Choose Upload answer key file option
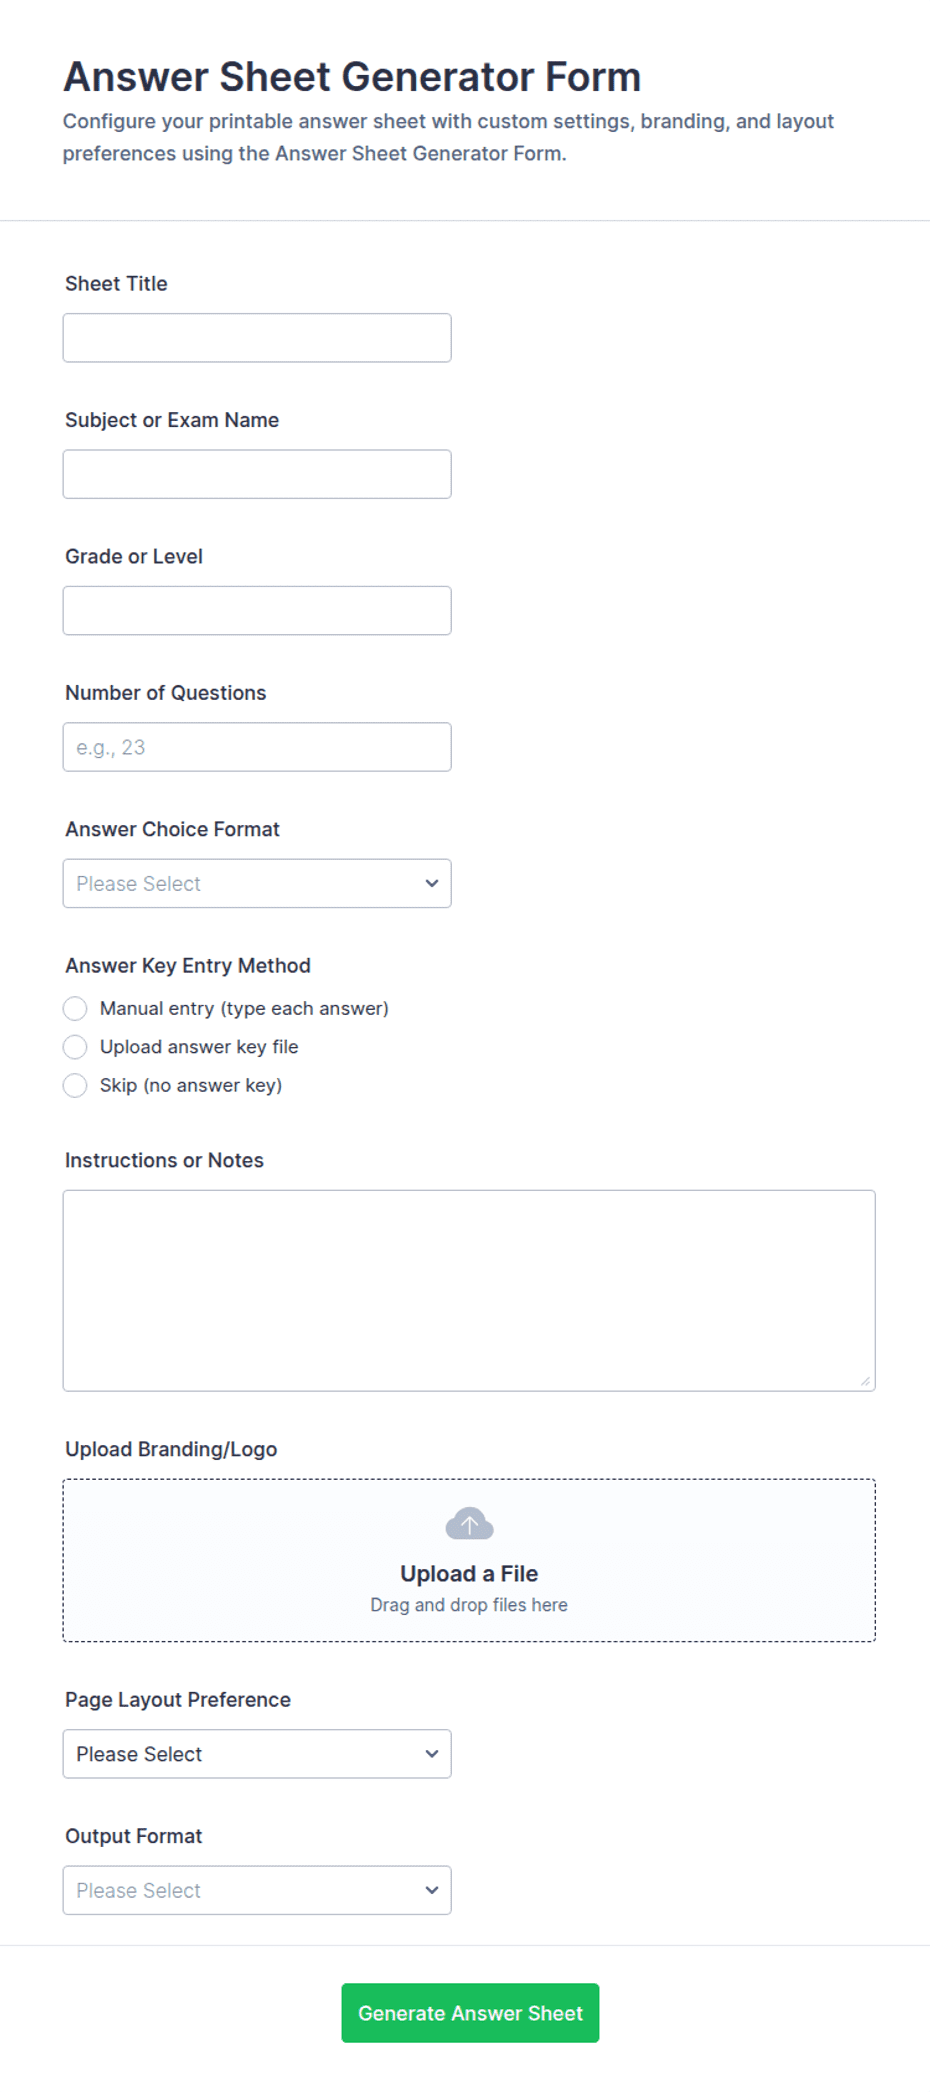 [75, 1047]
